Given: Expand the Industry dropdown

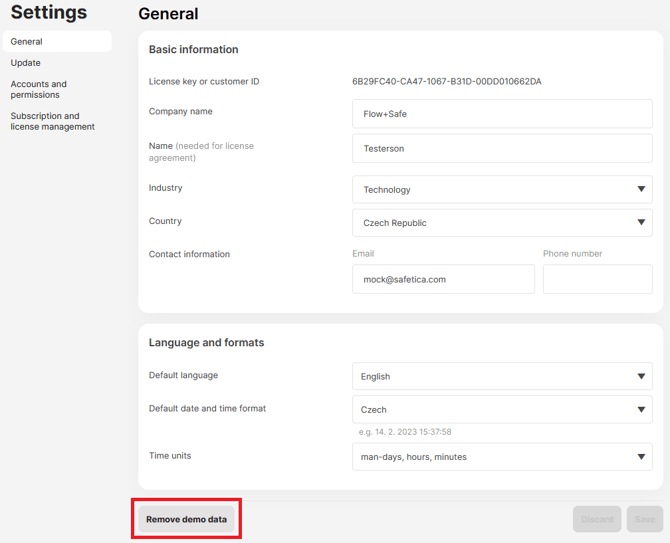Looking at the screenshot, I should [501, 189].
